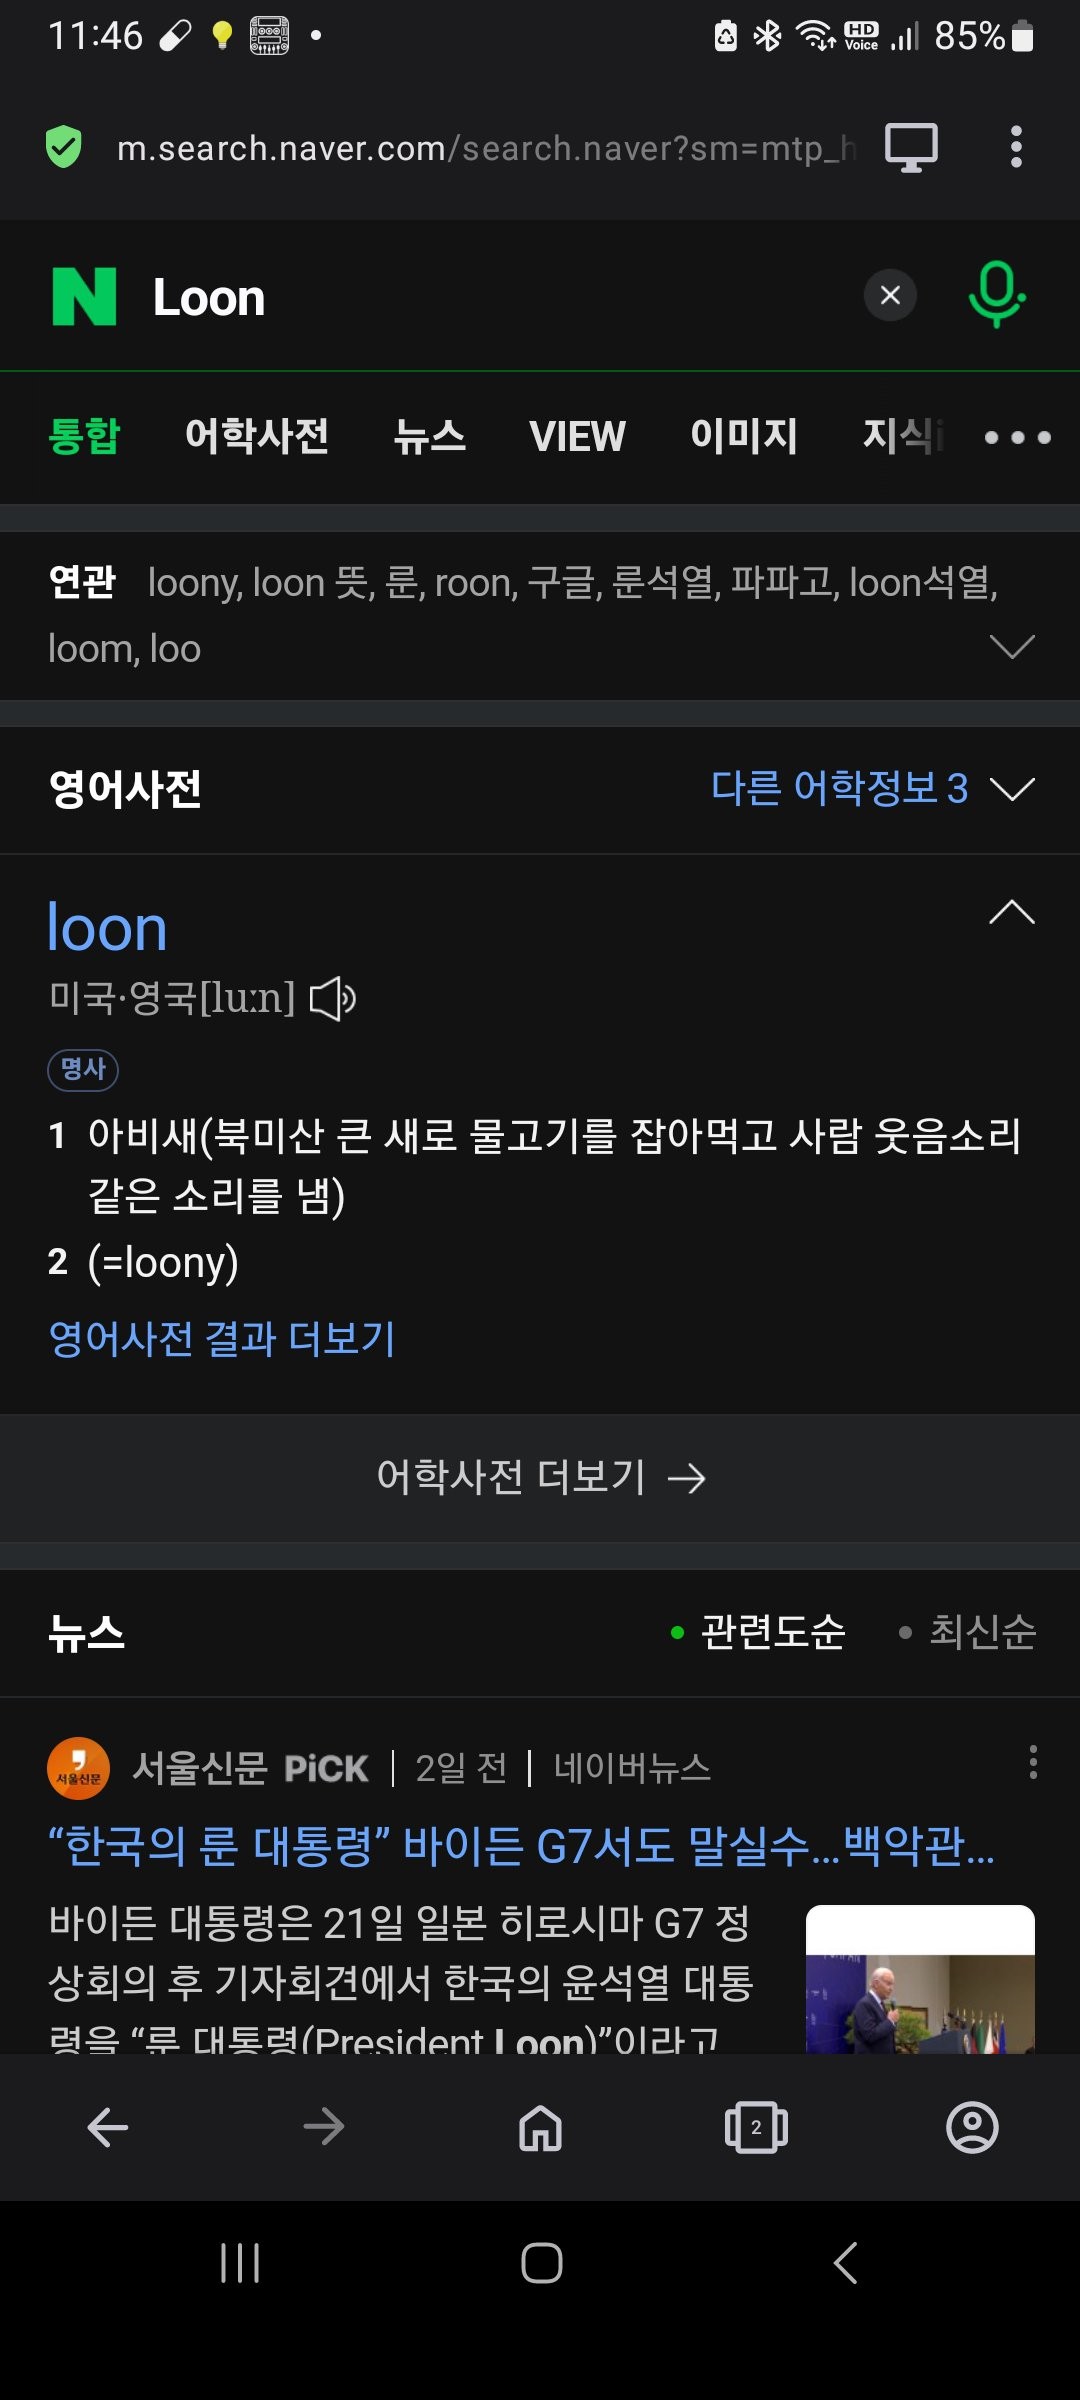Switch to the 어학사전 tab
The image size is (1080, 2400).
tap(257, 436)
